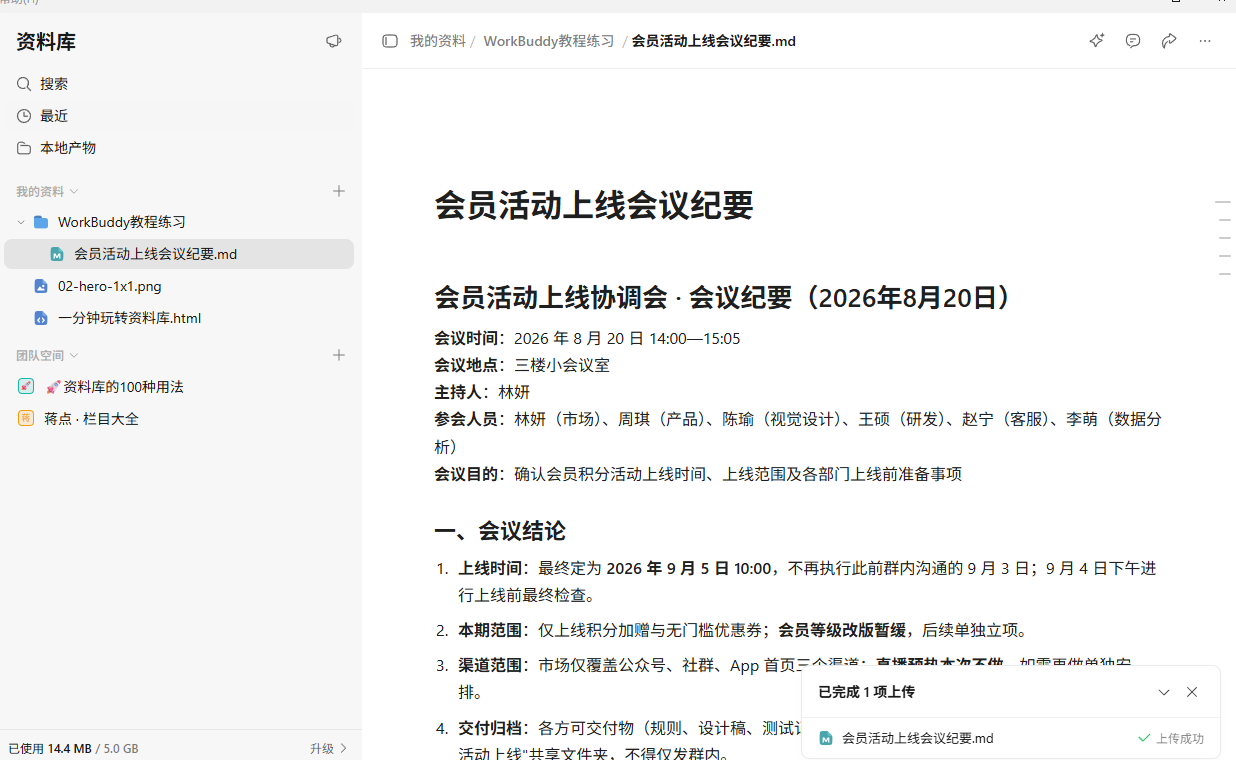Click the 已完成 1 项上传 panel title
The height and width of the screenshot is (760, 1236).
(866, 692)
